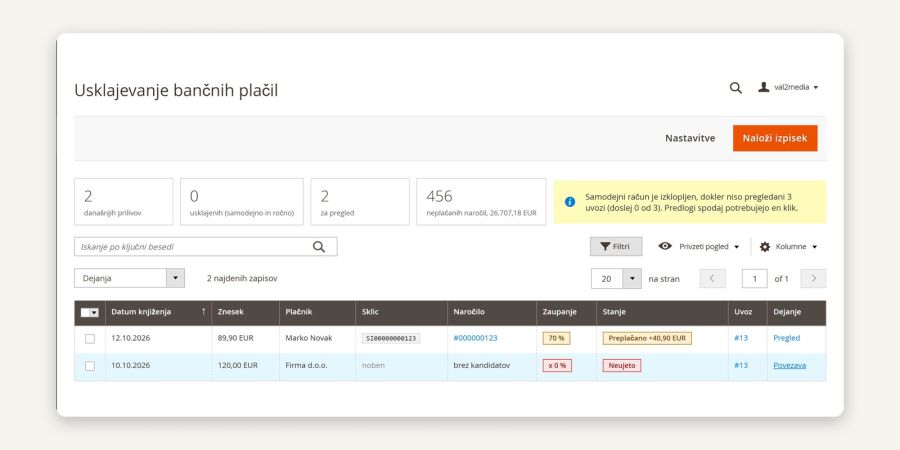Tick the header select-all checkbox
The width and height of the screenshot is (900, 450).
click(85, 312)
